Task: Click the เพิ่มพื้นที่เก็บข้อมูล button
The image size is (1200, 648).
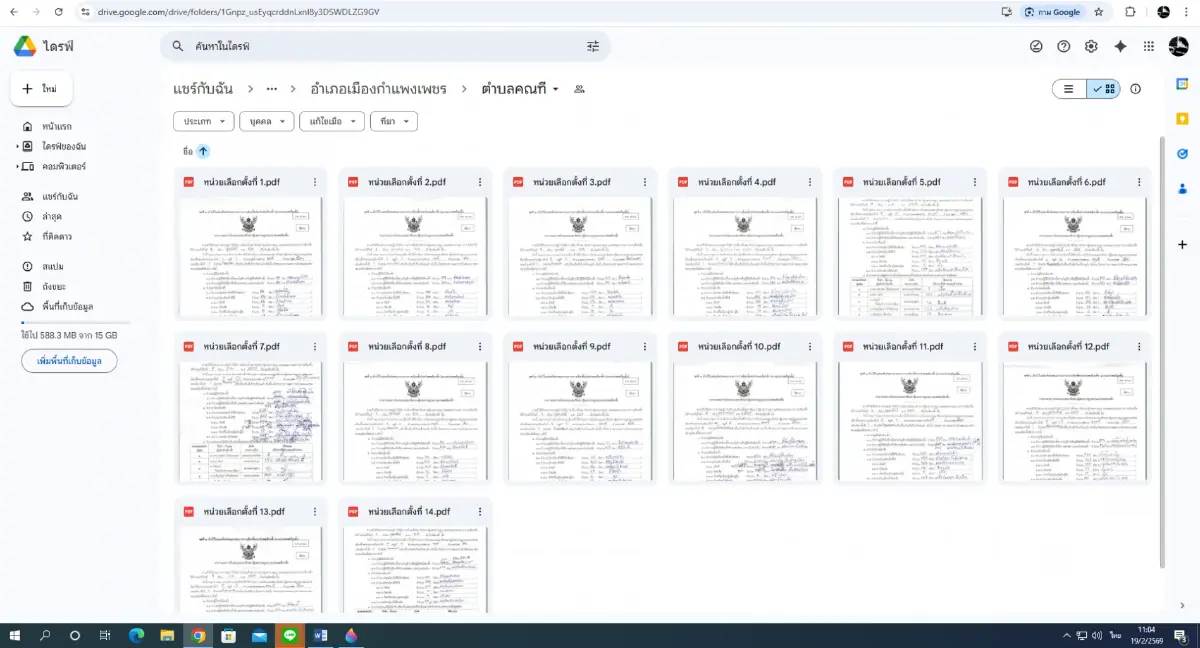Action: (69, 361)
